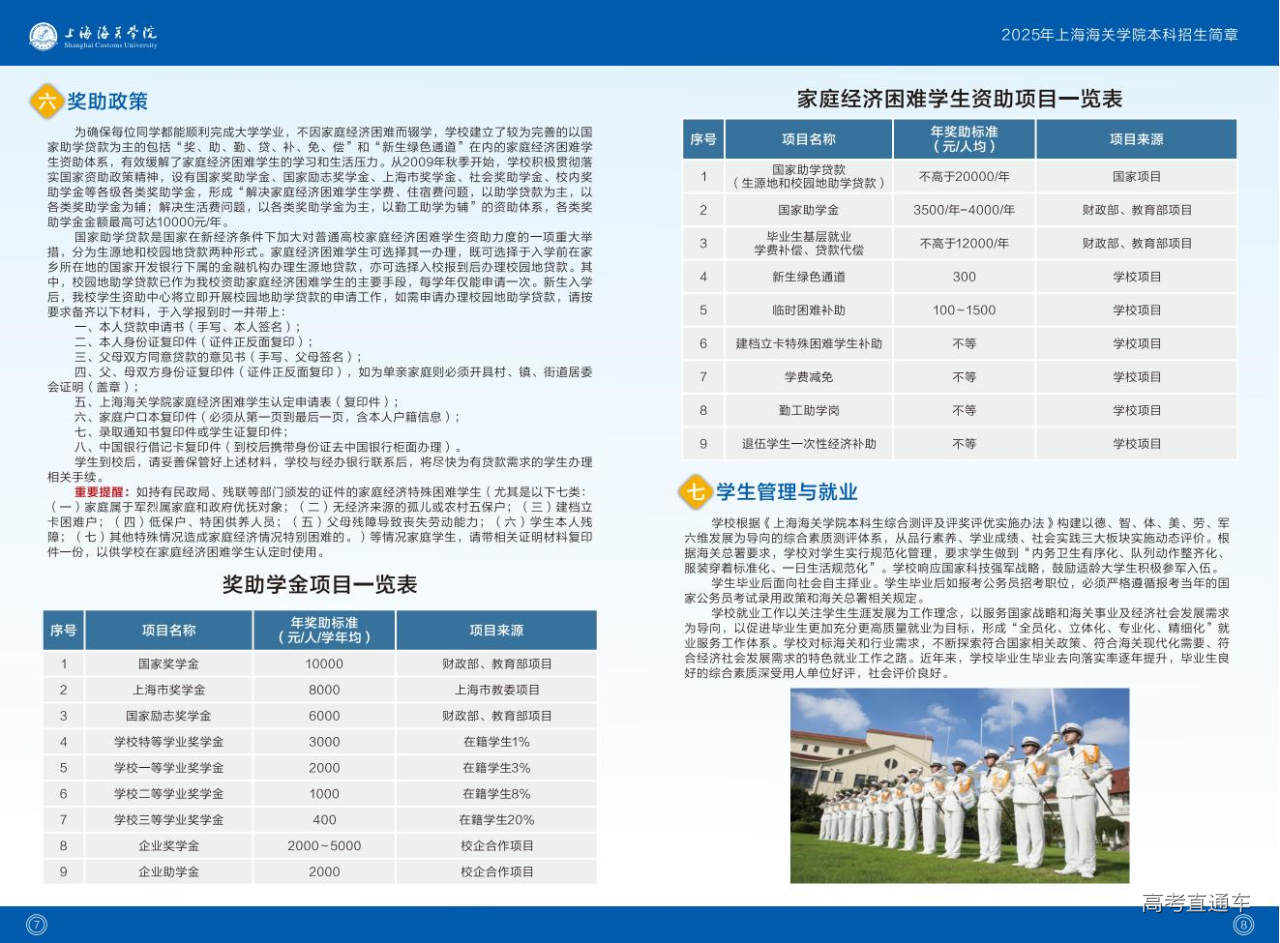This screenshot has width=1280, height=943.
Task: Select the "学生管理与就业" section heading
Action: tap(786, 491)
